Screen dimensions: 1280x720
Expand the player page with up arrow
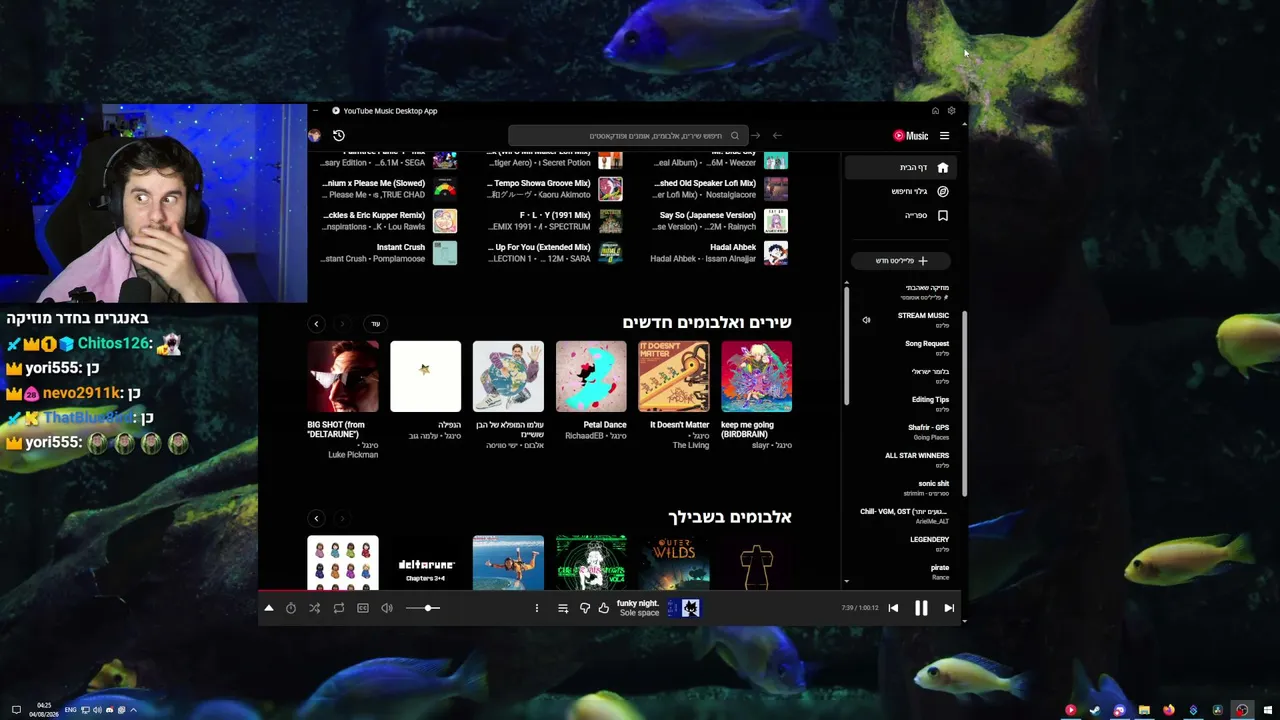268,608
